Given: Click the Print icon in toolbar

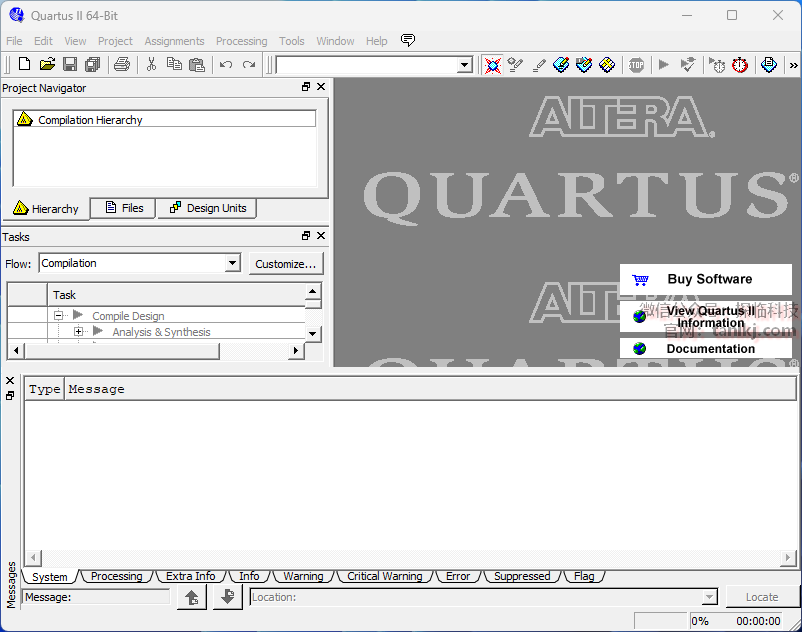Looking at the screenshot, I should tap(122, 65).
